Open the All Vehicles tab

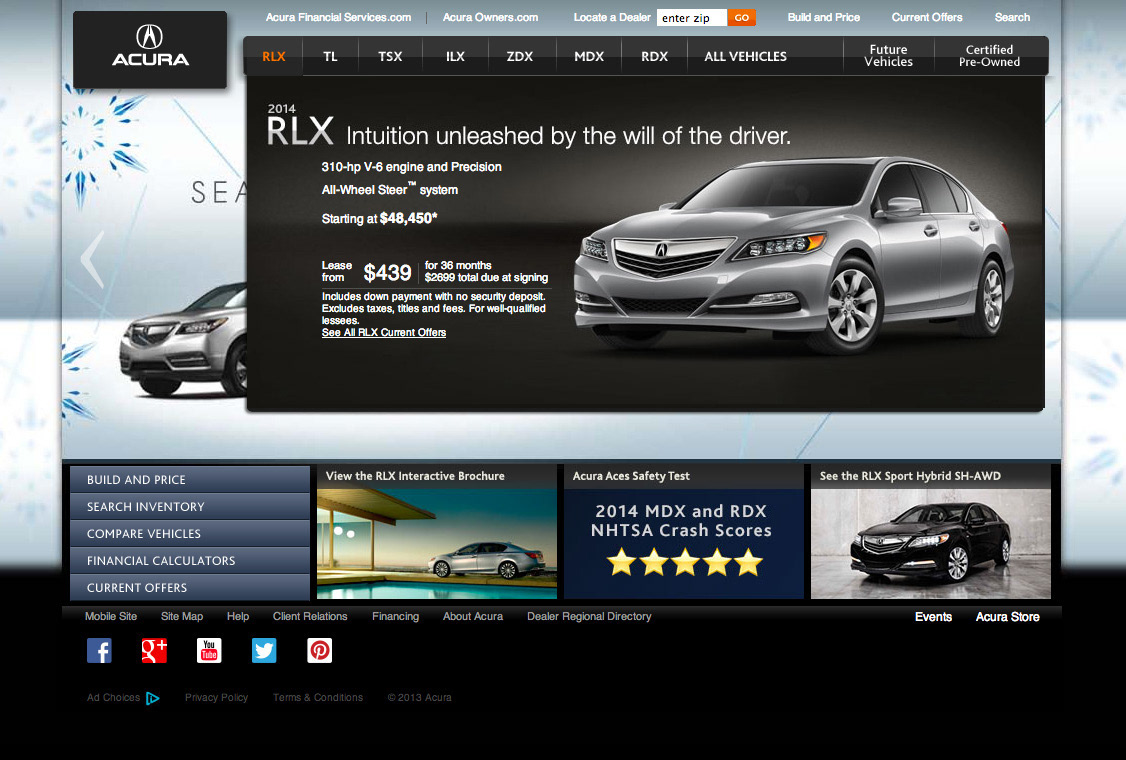tap(745, 56)
